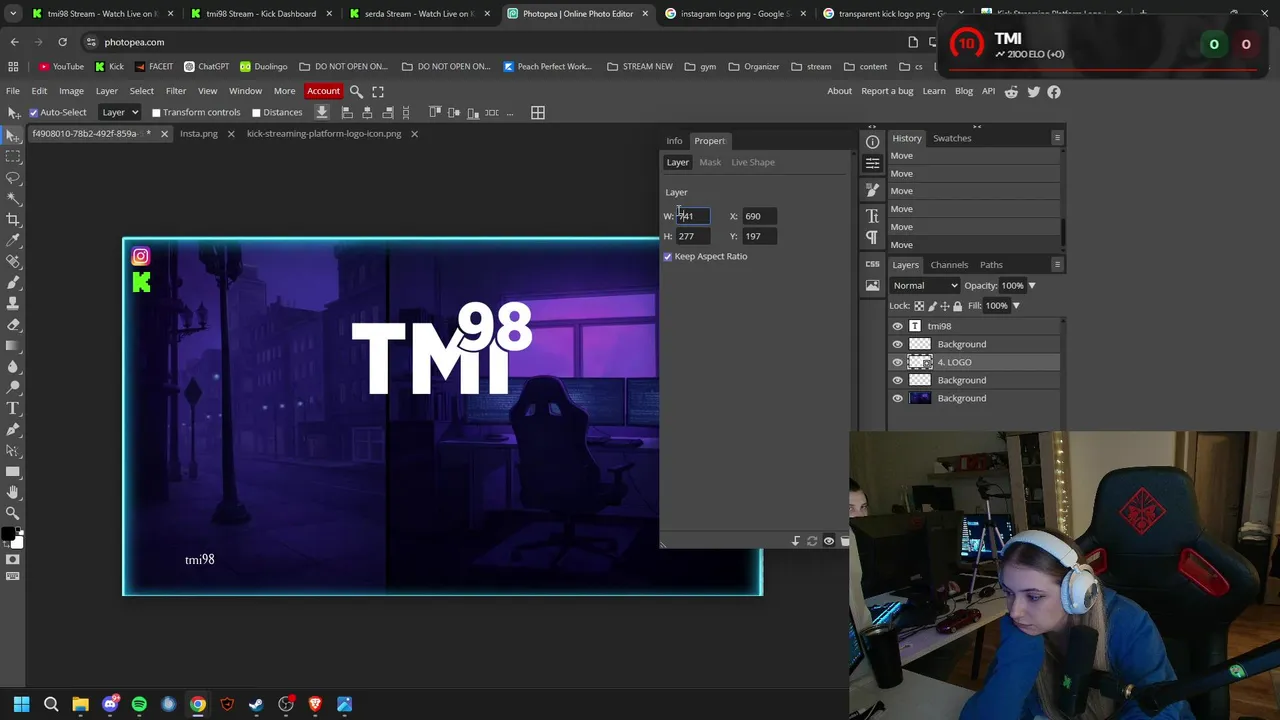Hide the bottom Background layer

coord(897,398)
